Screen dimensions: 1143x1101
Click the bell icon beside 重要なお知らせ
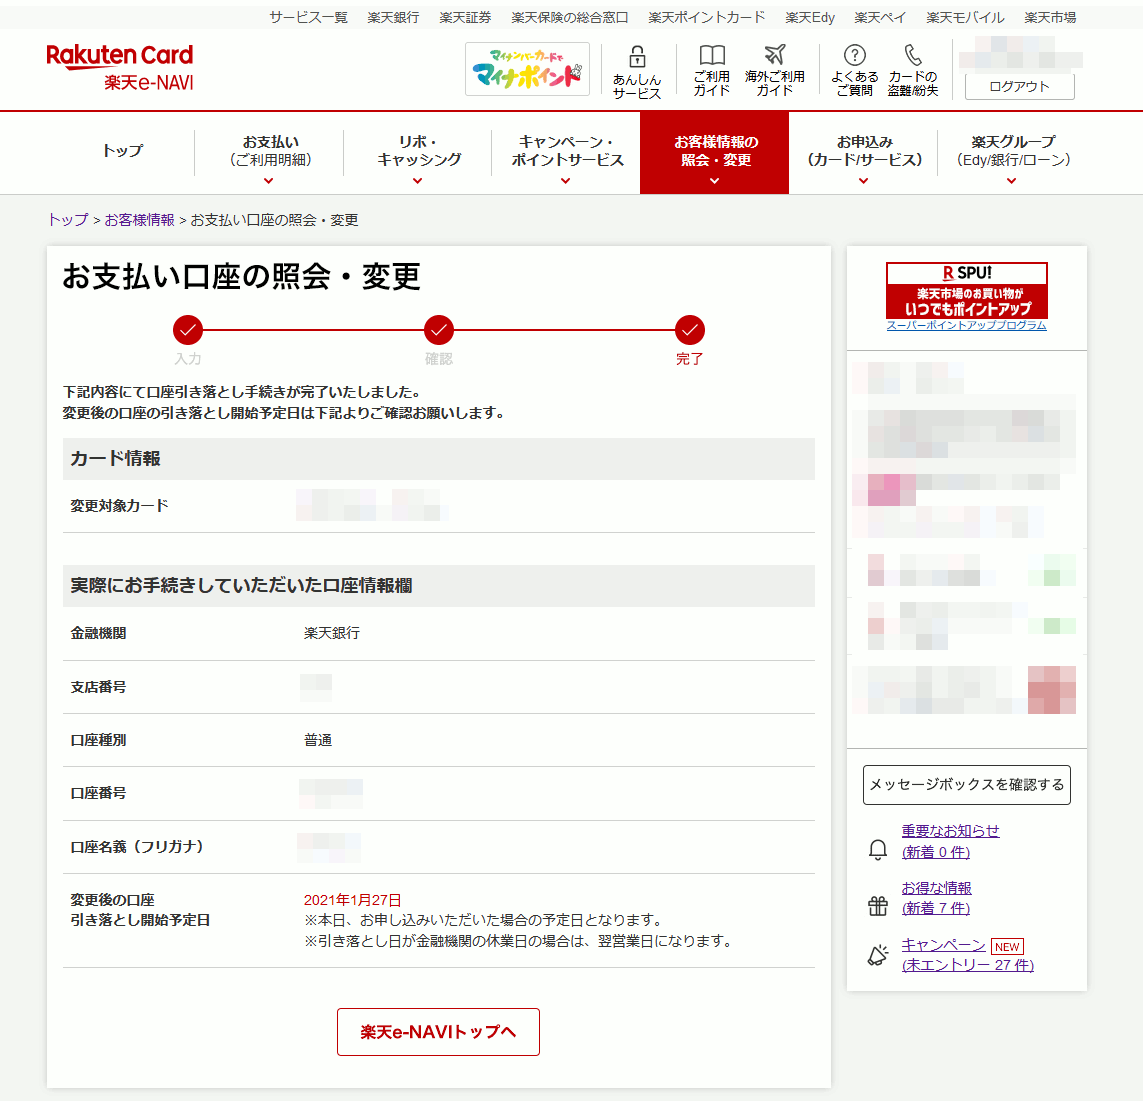[877, 850]
